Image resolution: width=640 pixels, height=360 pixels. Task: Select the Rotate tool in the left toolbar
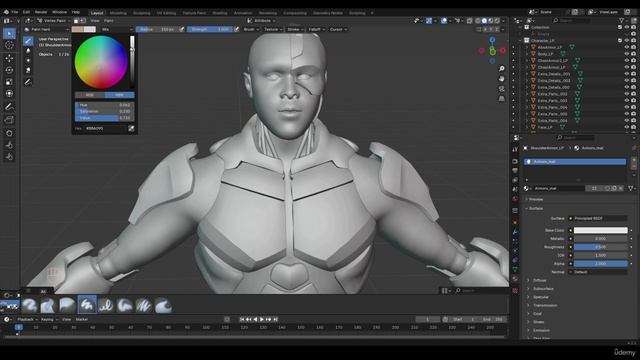pos(9,70)
